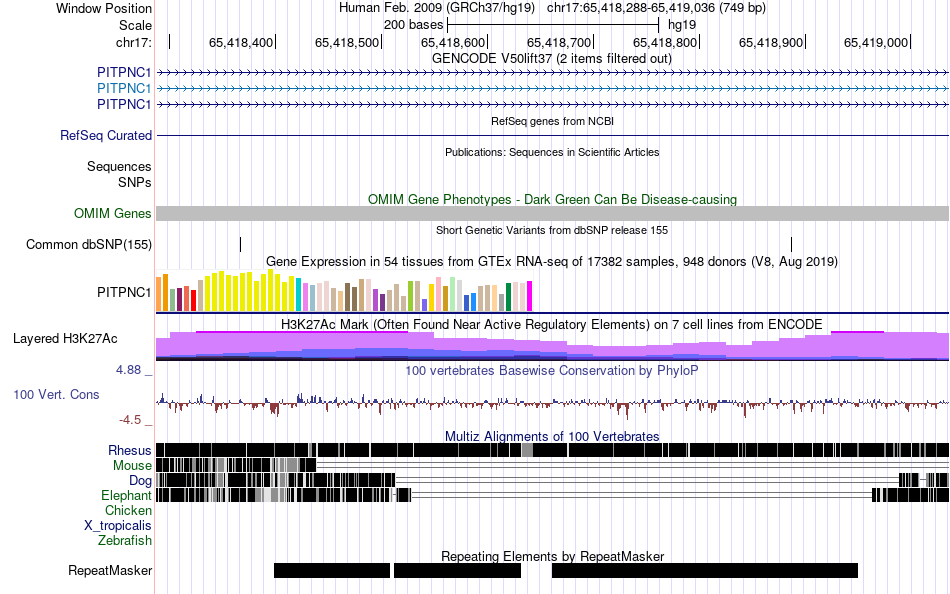
Task: Select the Scale label in the track list
Action: 135,25
